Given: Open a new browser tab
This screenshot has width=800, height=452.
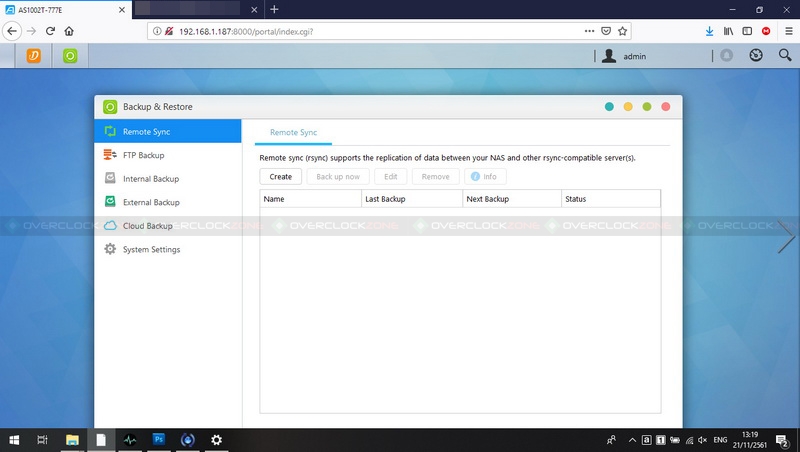Looking at the screenshot, I should [x=274, y=9].
